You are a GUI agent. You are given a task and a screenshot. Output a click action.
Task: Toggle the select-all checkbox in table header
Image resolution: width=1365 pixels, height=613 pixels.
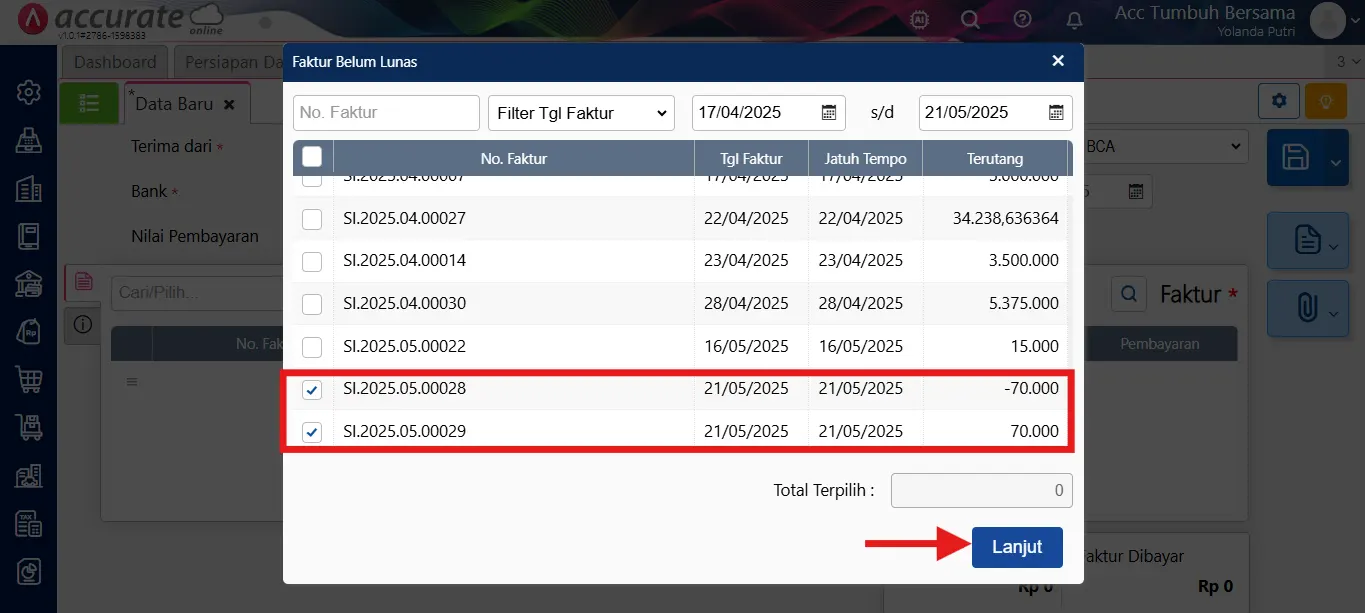point(312,157)
